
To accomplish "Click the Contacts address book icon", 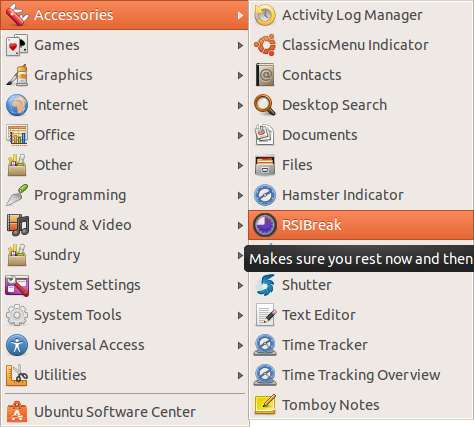I will 265,75.
